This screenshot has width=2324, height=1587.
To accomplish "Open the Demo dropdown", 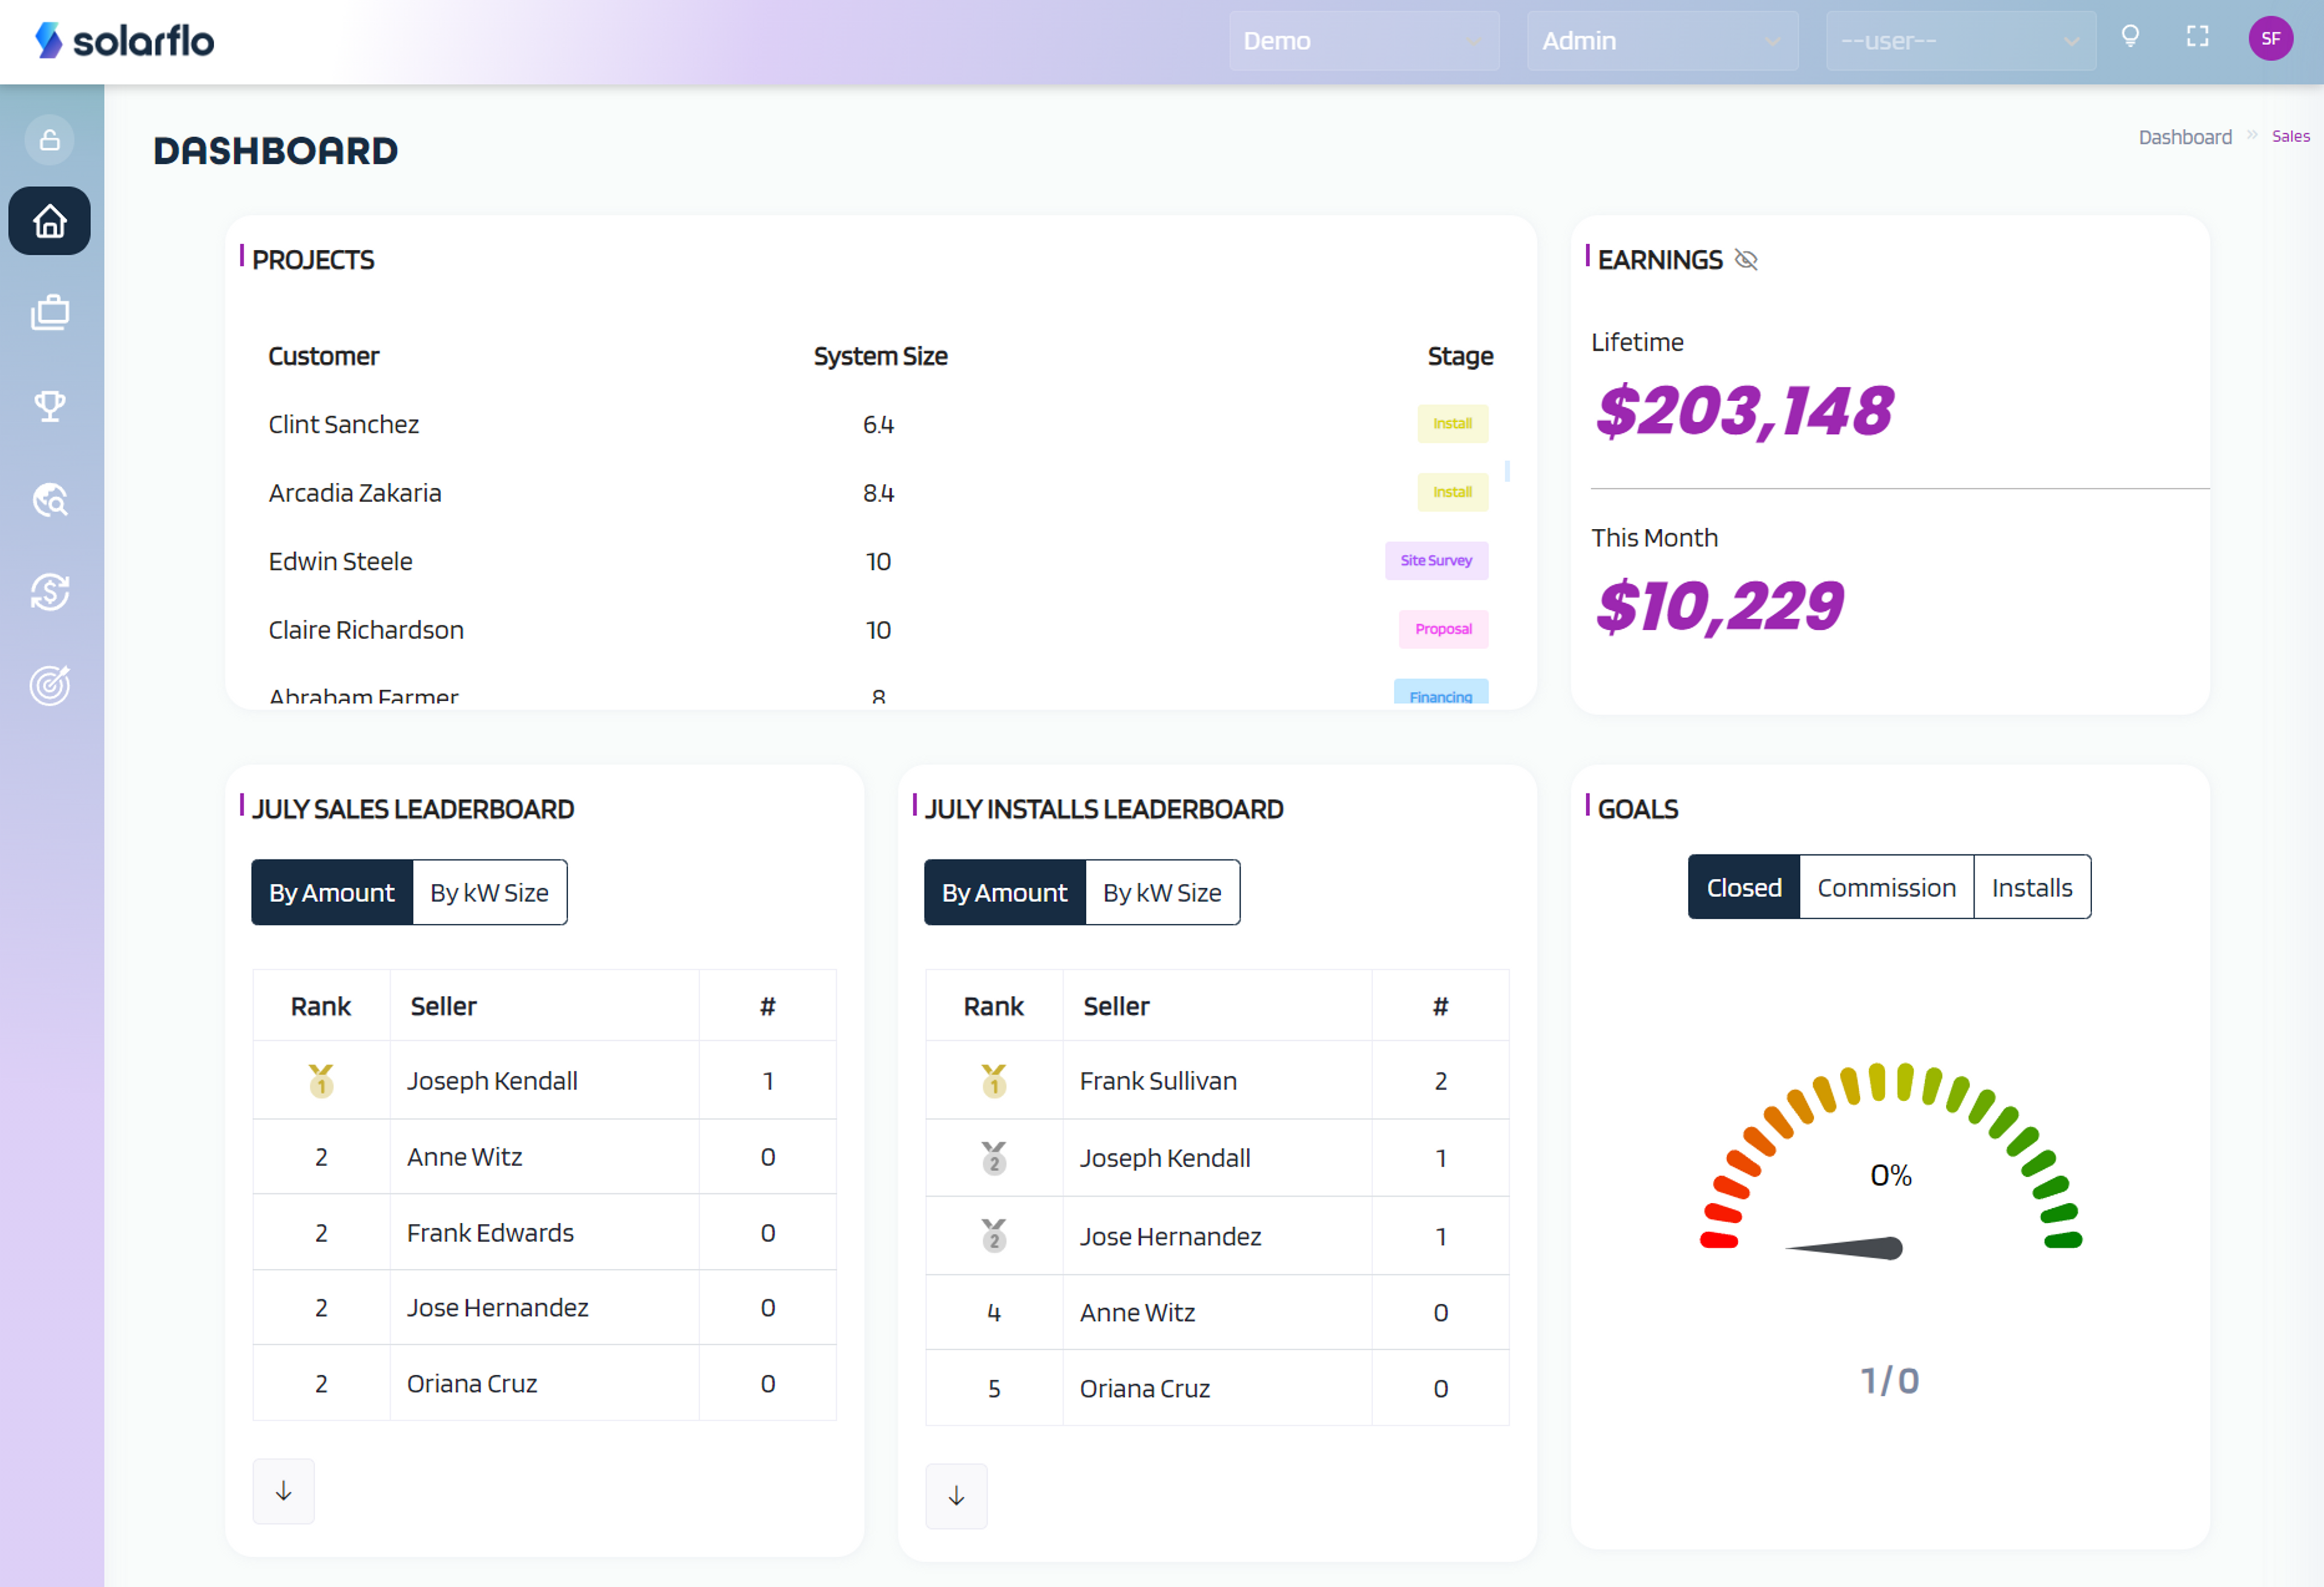I will click(1364, 41).
